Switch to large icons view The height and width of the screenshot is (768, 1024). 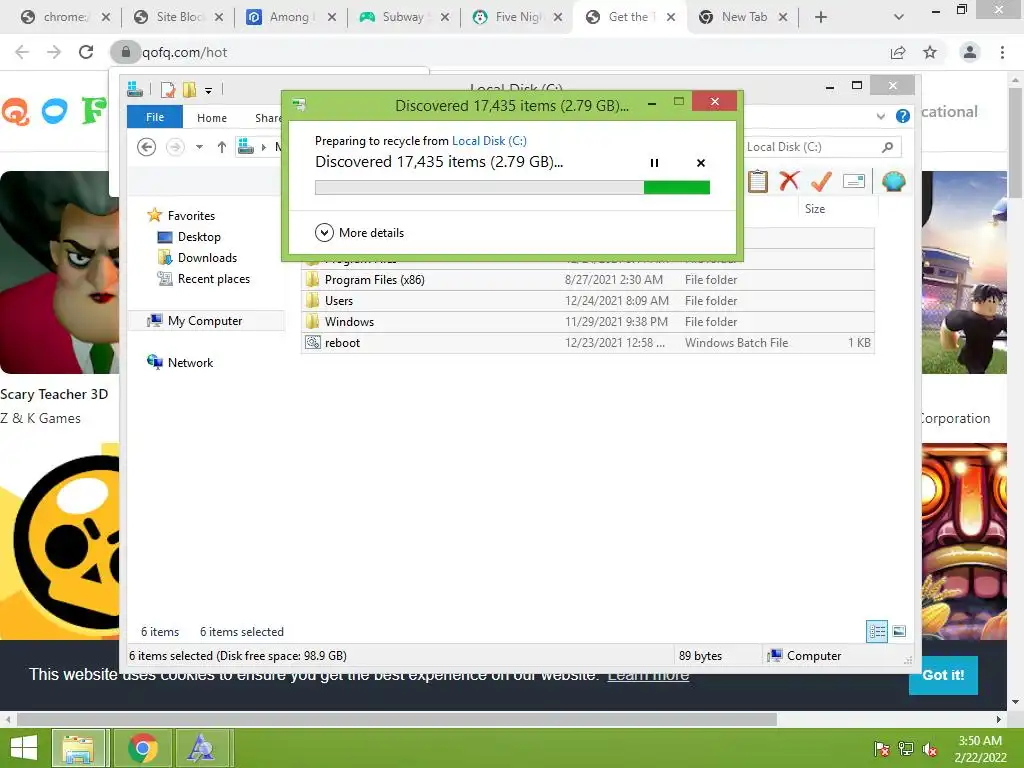(899, 631)
